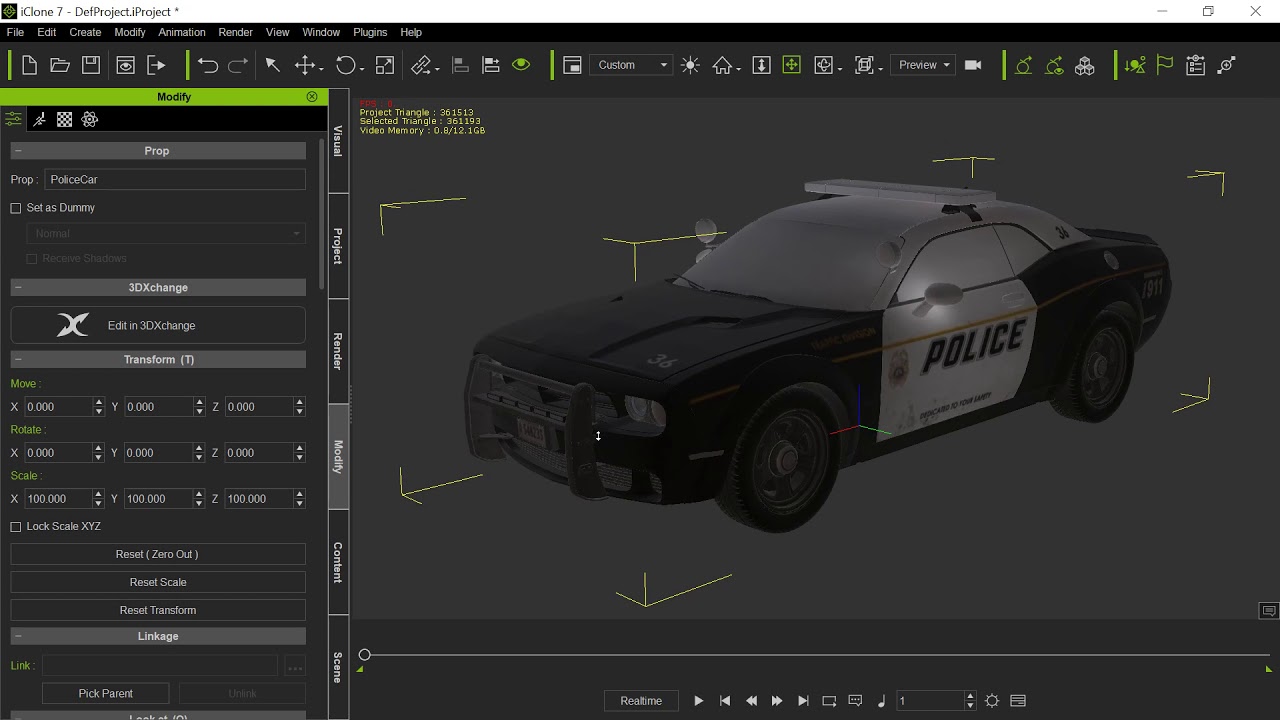Click the music note icon in playback bar
Viewport: 1280px width, 720px height.
pyautogui.click(x=881, y=701)
